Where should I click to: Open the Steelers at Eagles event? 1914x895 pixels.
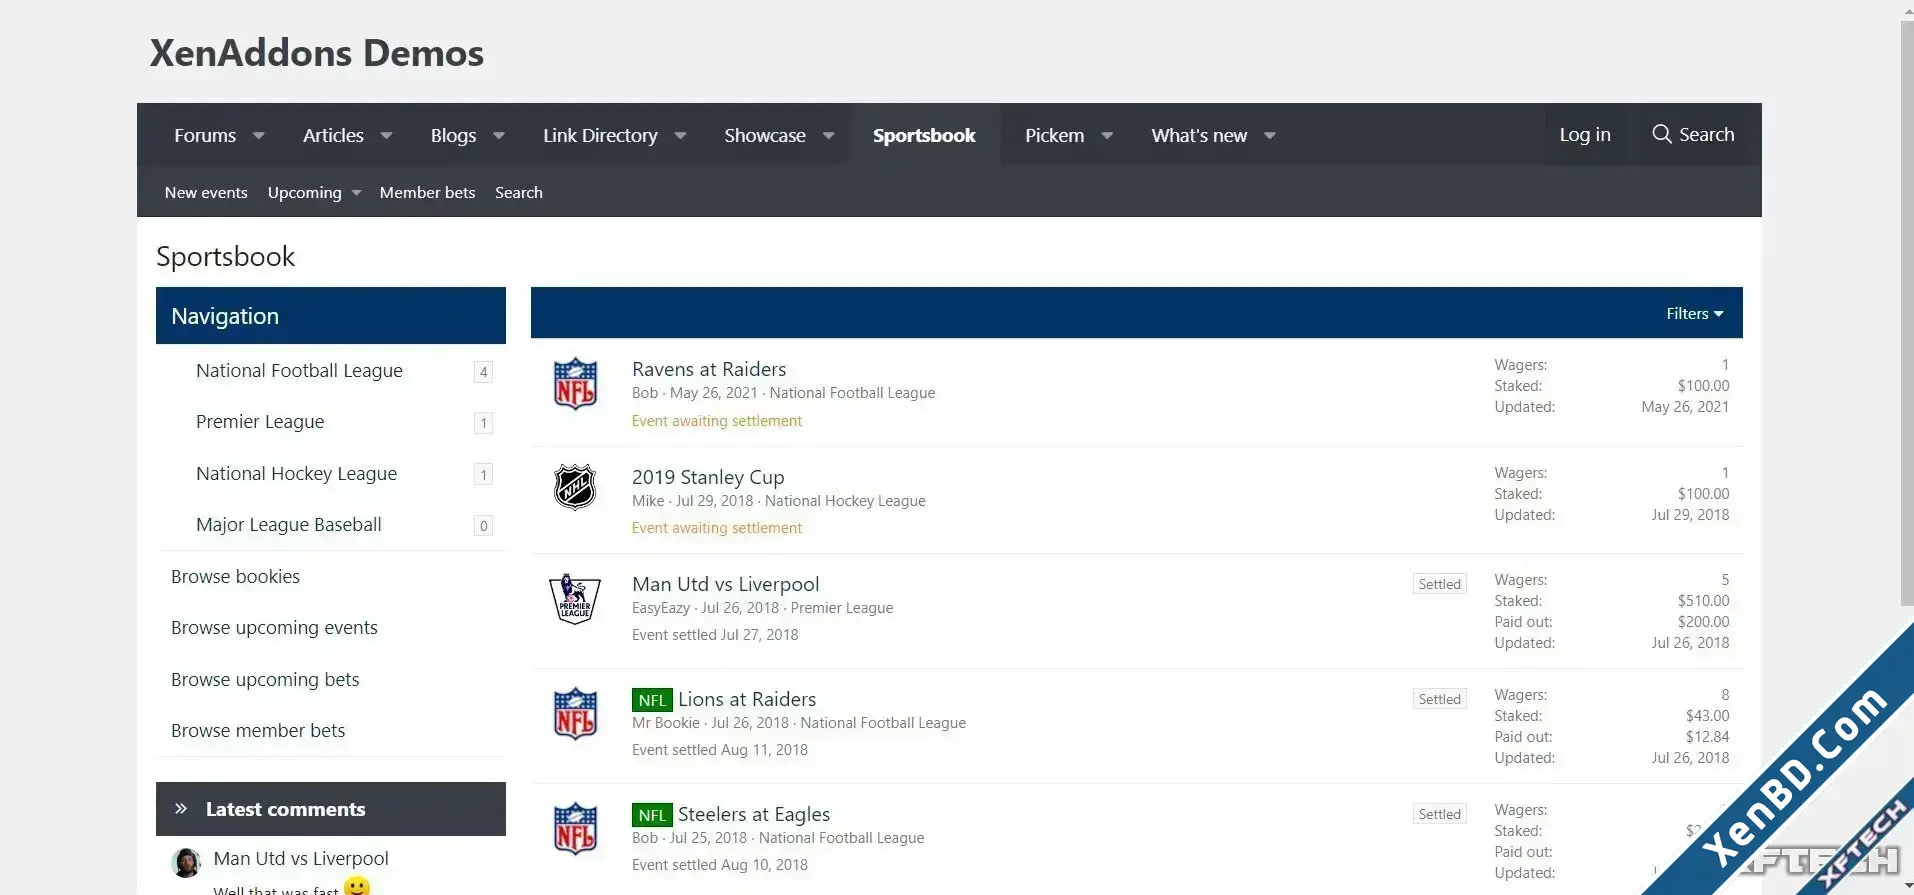coord(754,814)
